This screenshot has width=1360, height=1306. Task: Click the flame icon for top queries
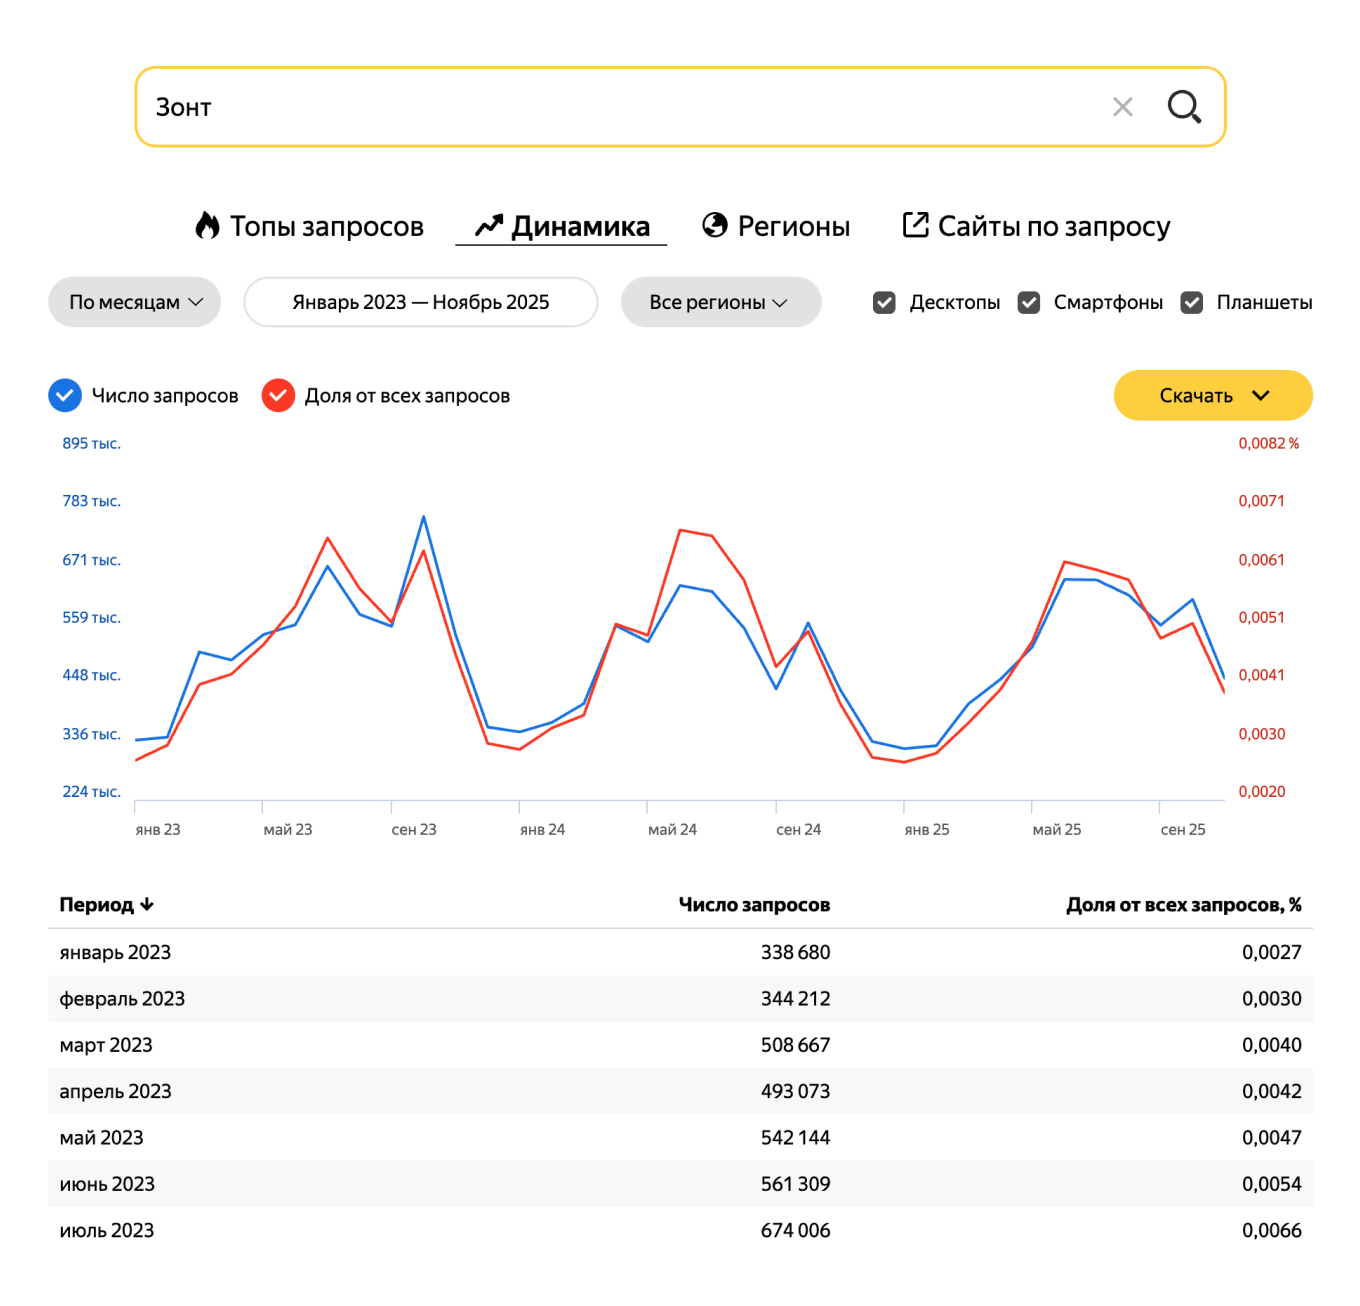pos(207,226)
